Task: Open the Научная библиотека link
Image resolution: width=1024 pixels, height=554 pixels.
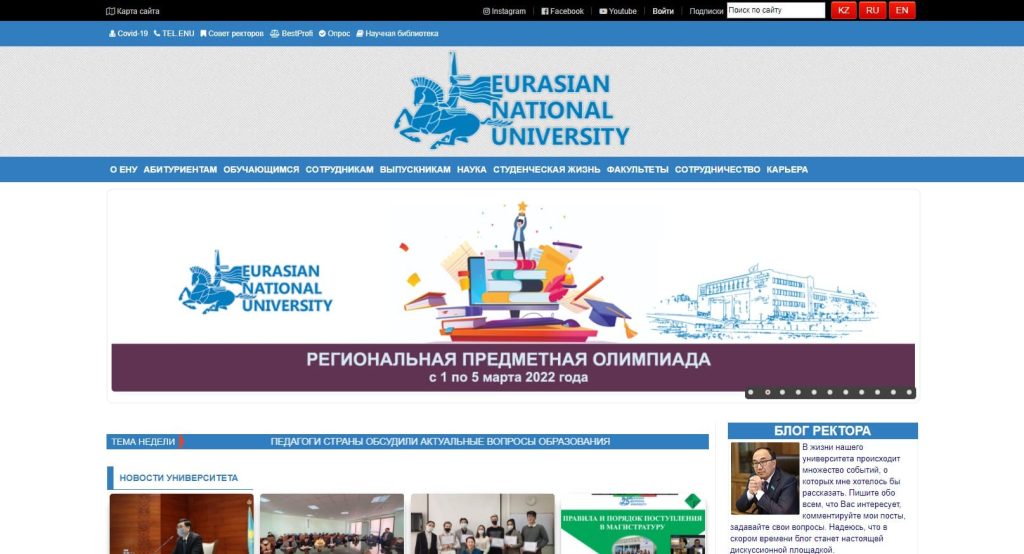Action: coord(397,33)
